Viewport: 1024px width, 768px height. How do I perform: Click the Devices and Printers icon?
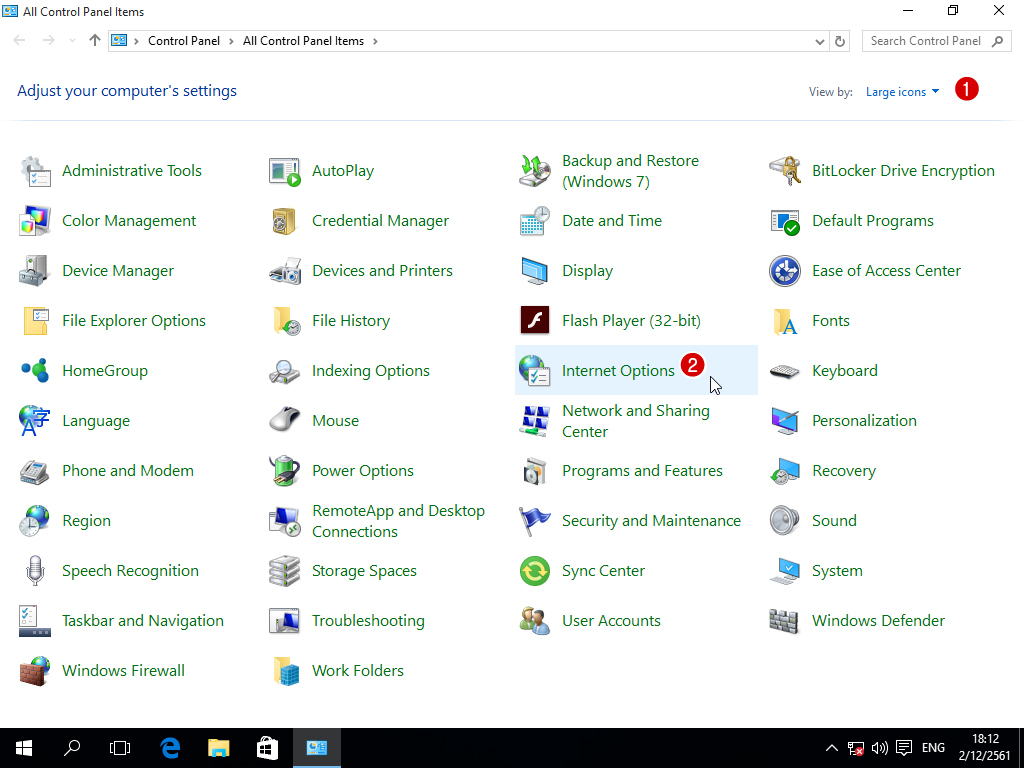coord(285,271)
